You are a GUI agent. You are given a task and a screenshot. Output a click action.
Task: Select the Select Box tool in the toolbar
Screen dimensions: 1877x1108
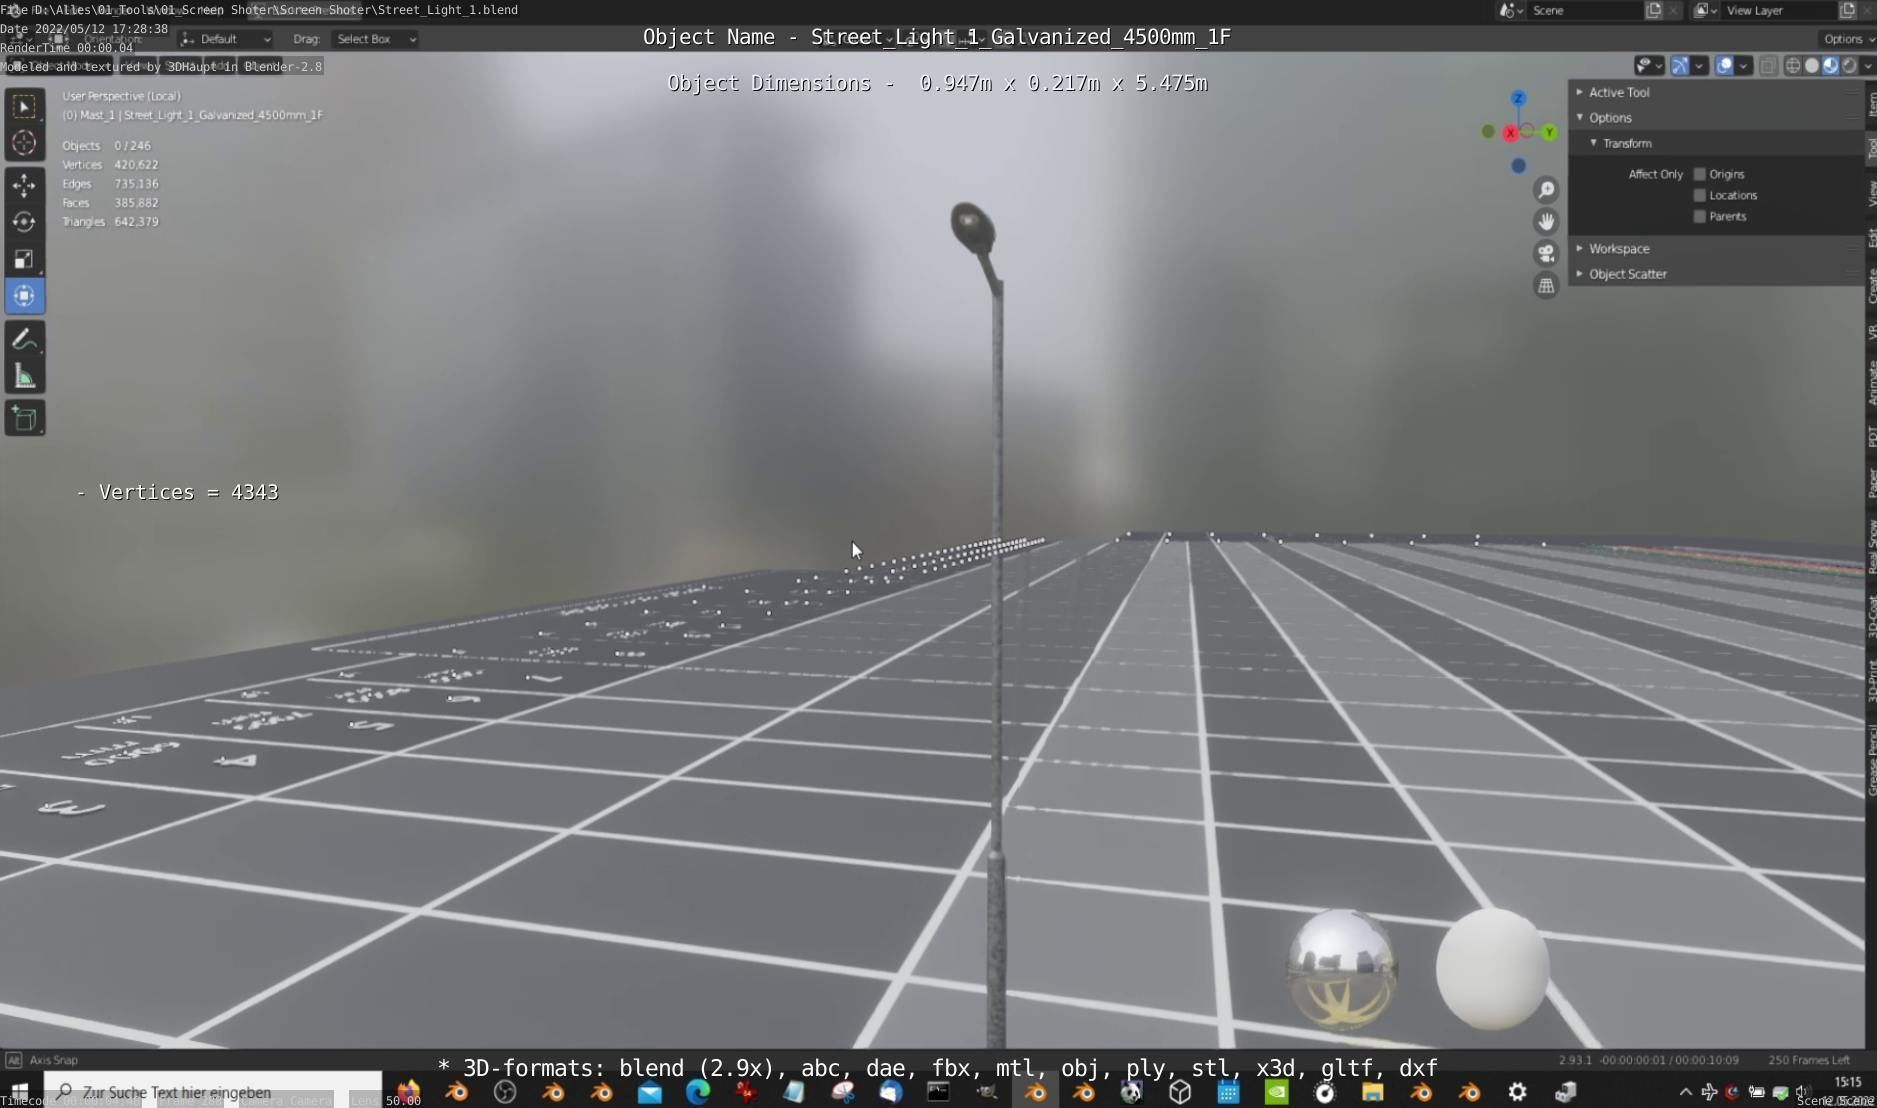[24, 106]
